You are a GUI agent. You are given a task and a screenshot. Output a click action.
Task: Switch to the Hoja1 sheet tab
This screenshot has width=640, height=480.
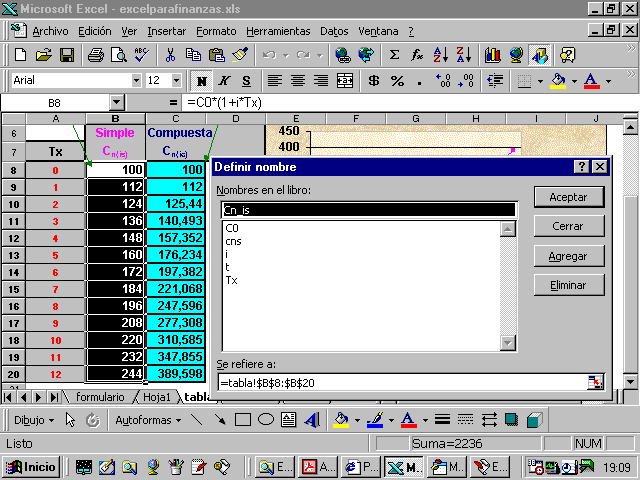pyautogui.click(x=157, y=397)
